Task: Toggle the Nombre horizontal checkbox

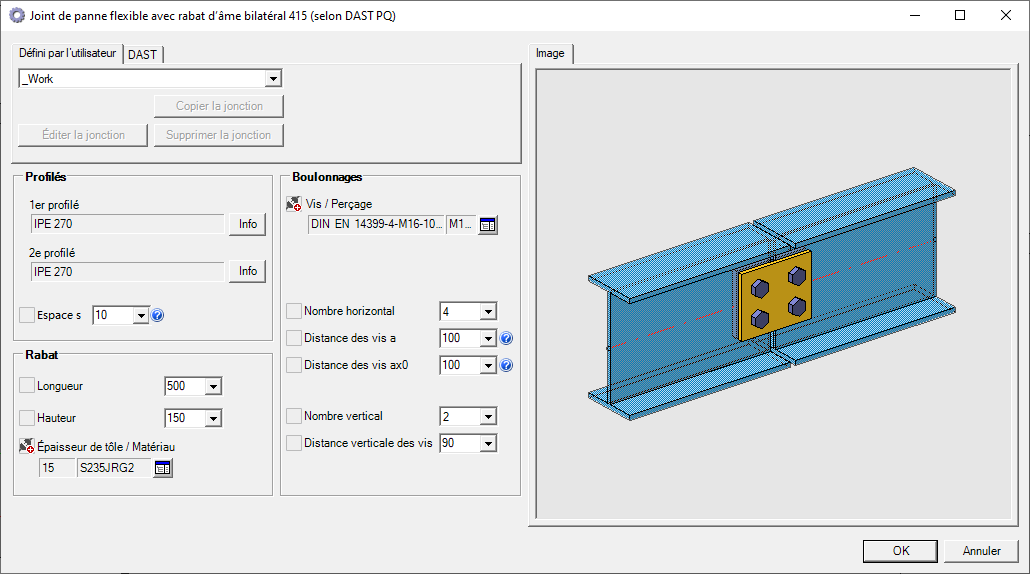Action: click(294, 312)
